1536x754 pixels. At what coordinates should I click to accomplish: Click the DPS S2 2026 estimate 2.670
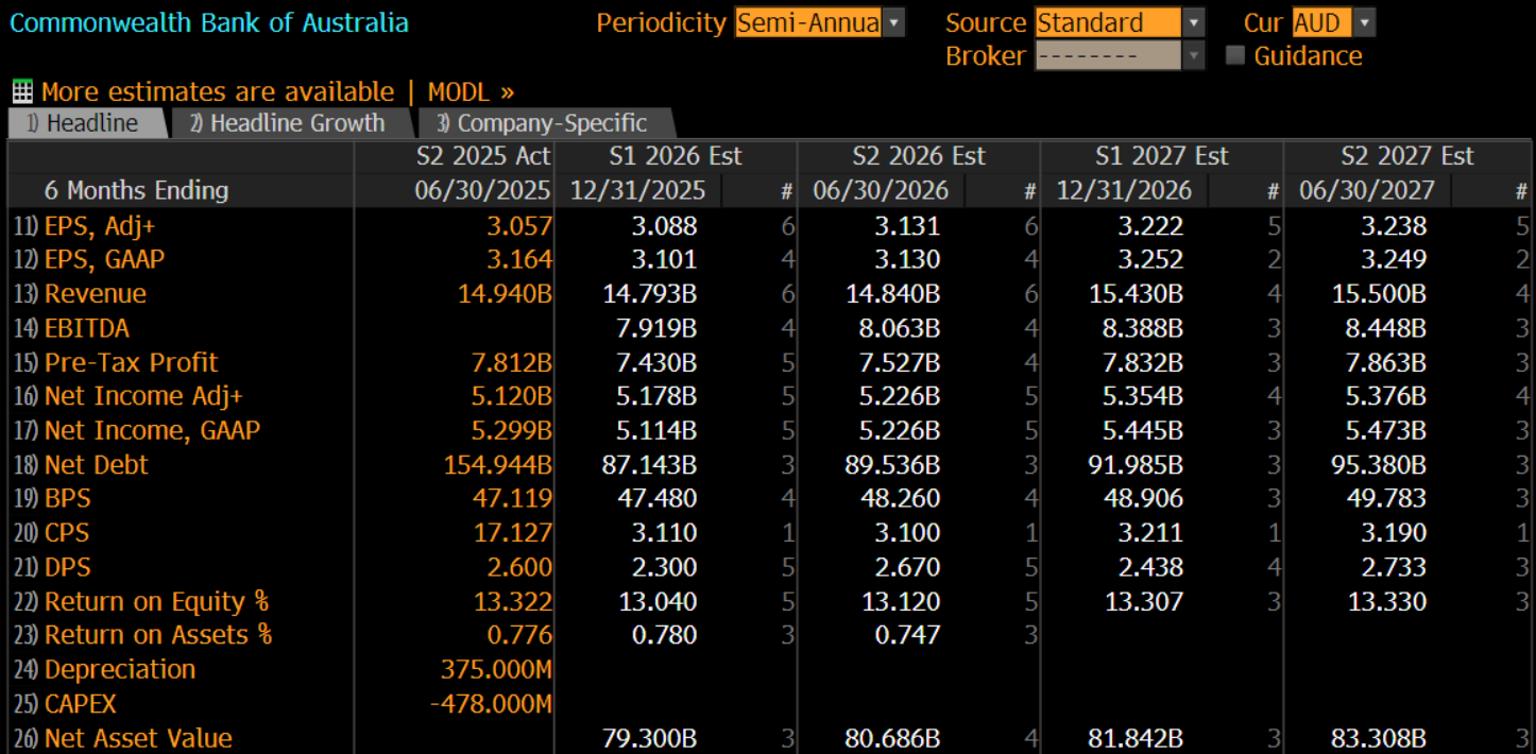907,567
